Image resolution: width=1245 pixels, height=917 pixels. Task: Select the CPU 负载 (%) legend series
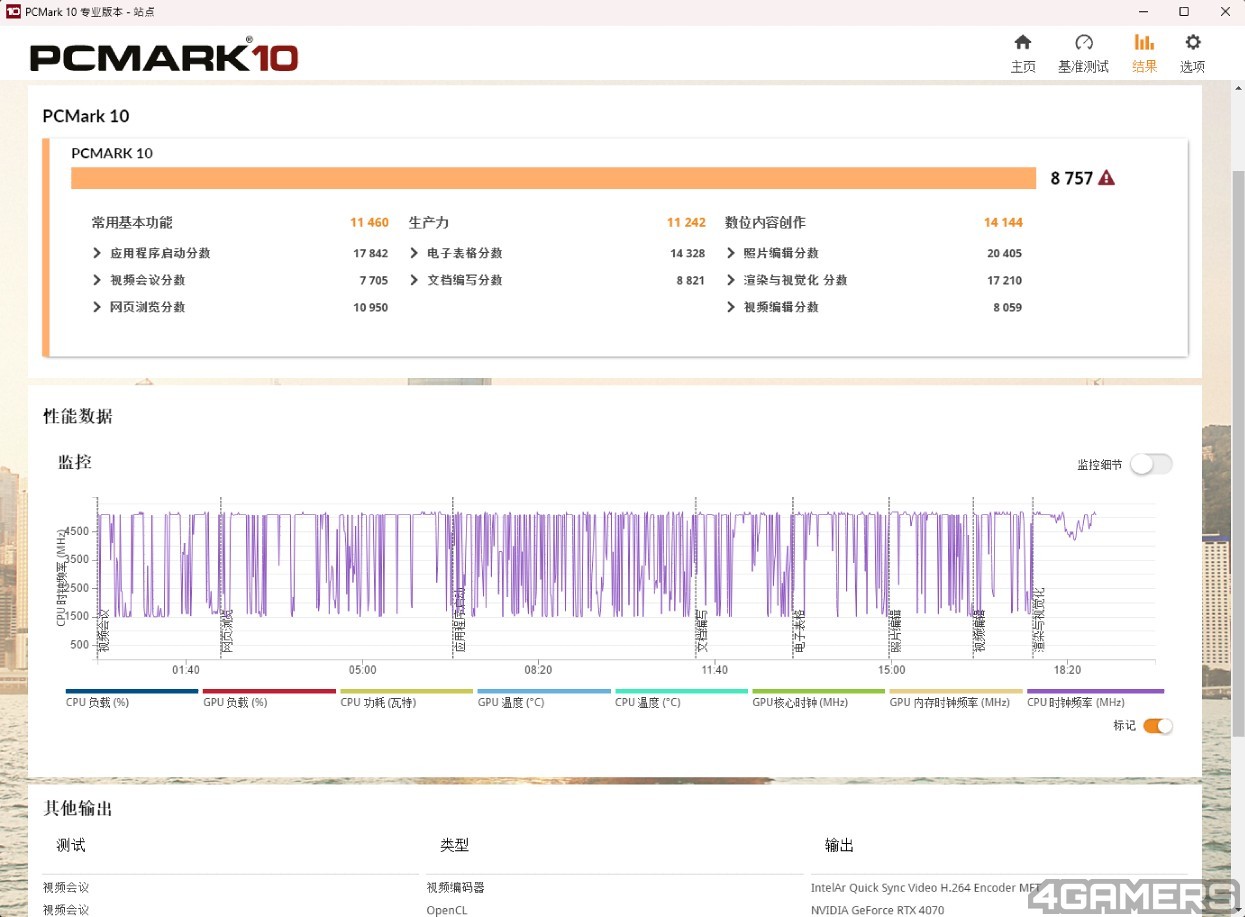(132, 697)
